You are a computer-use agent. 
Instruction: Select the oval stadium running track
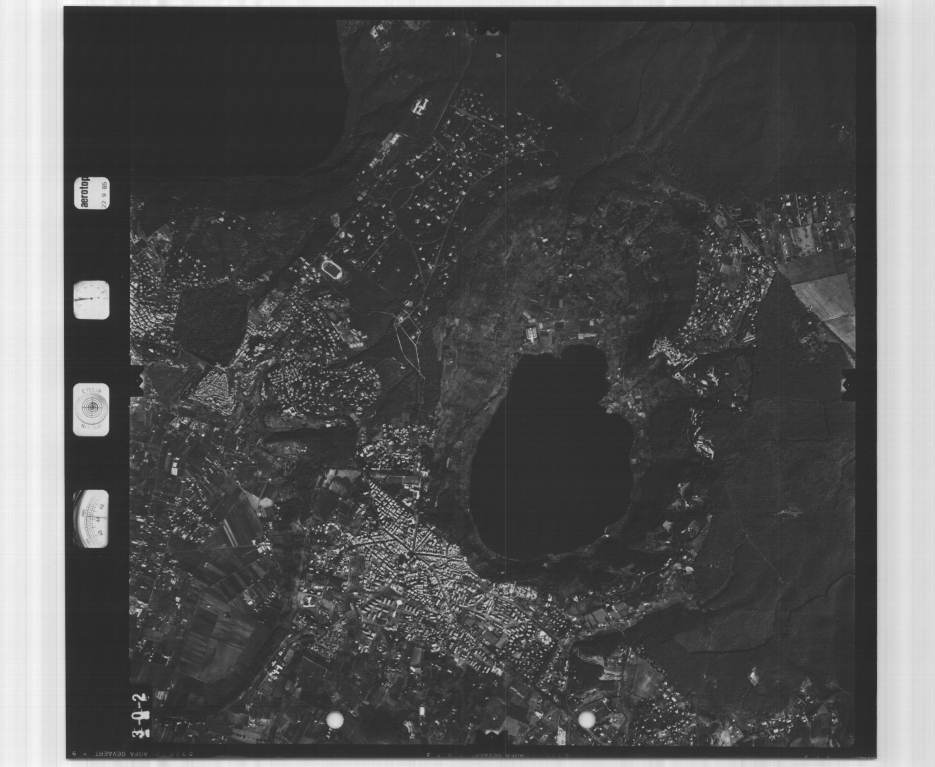coord(331,268)
